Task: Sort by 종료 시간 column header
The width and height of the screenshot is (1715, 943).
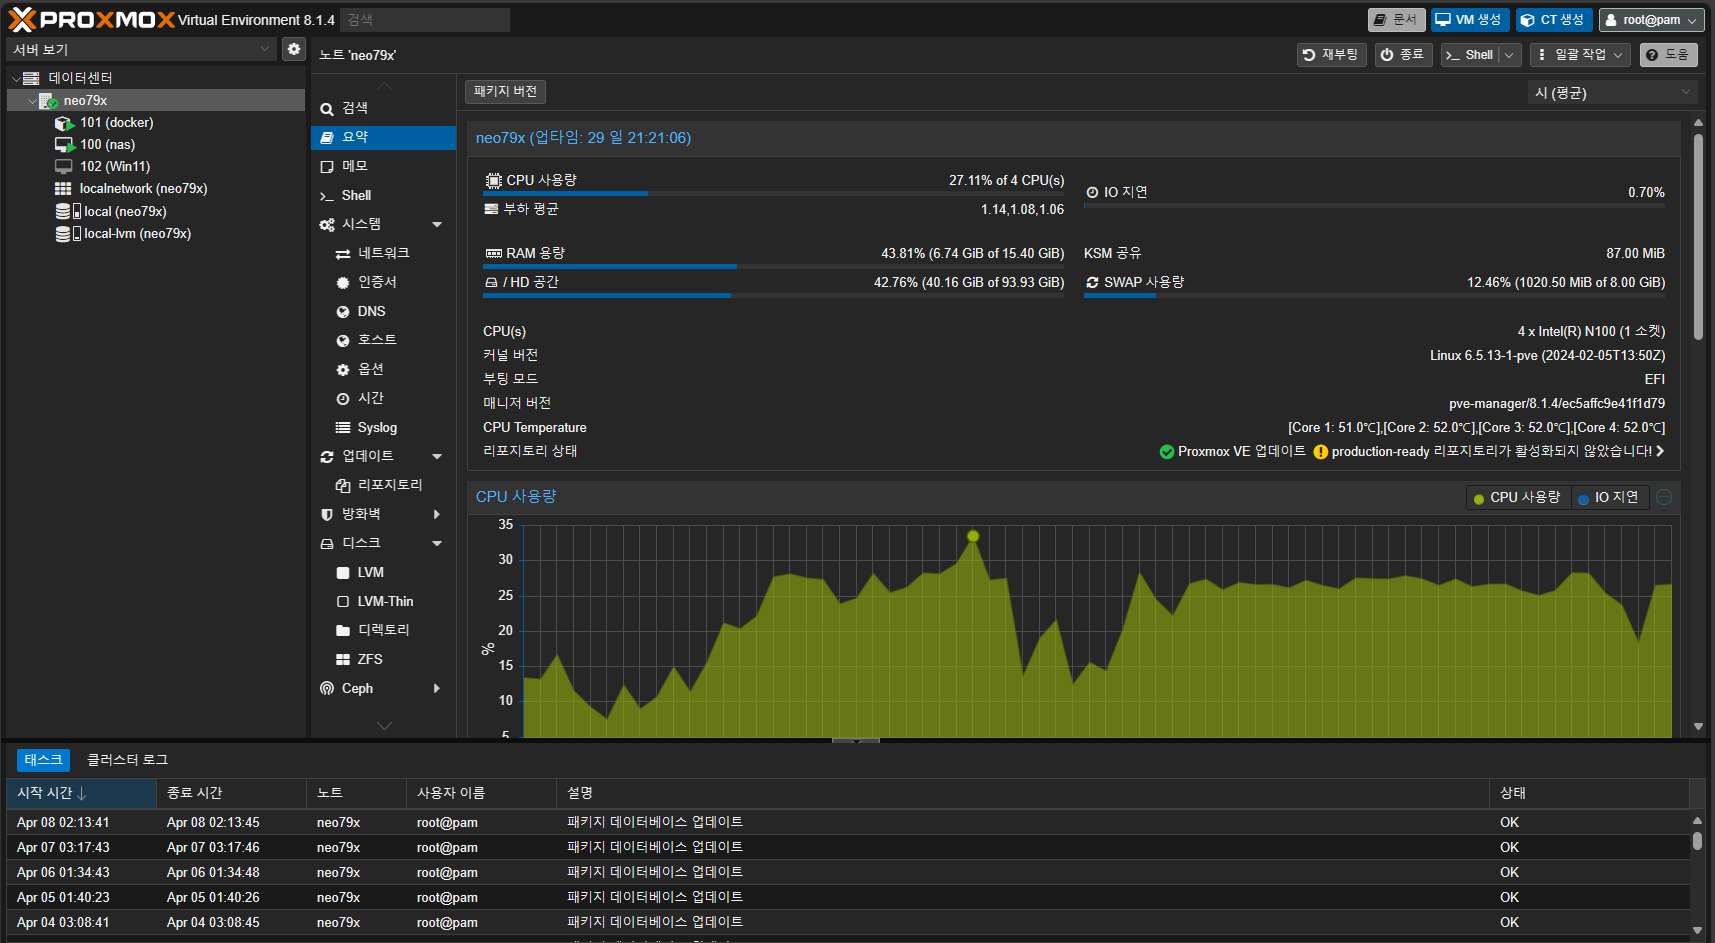Action: (231, 793)
